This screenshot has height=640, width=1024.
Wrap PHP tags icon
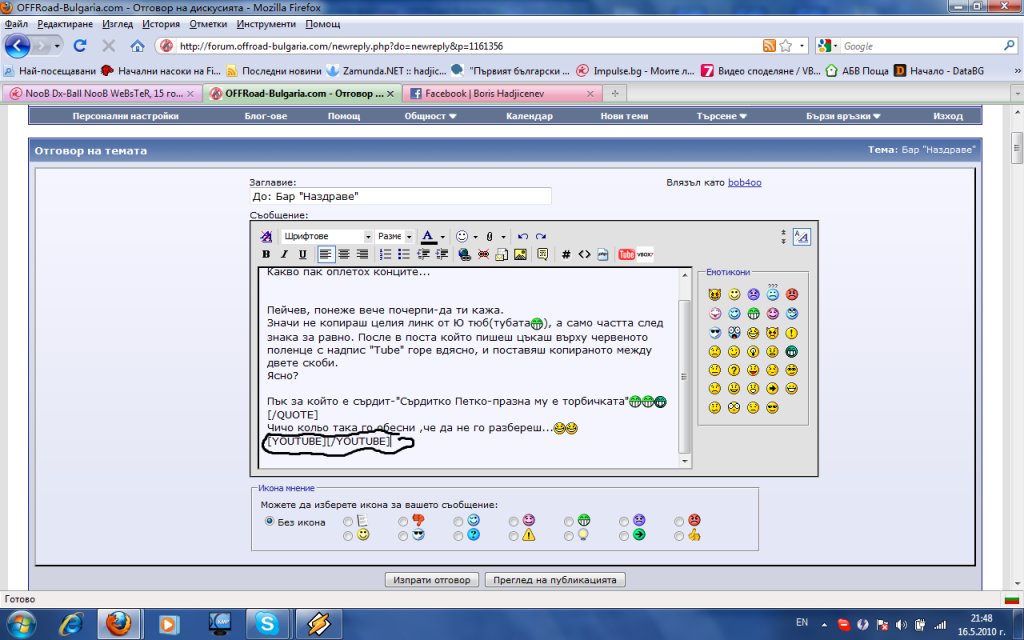[x=603, y=255]
